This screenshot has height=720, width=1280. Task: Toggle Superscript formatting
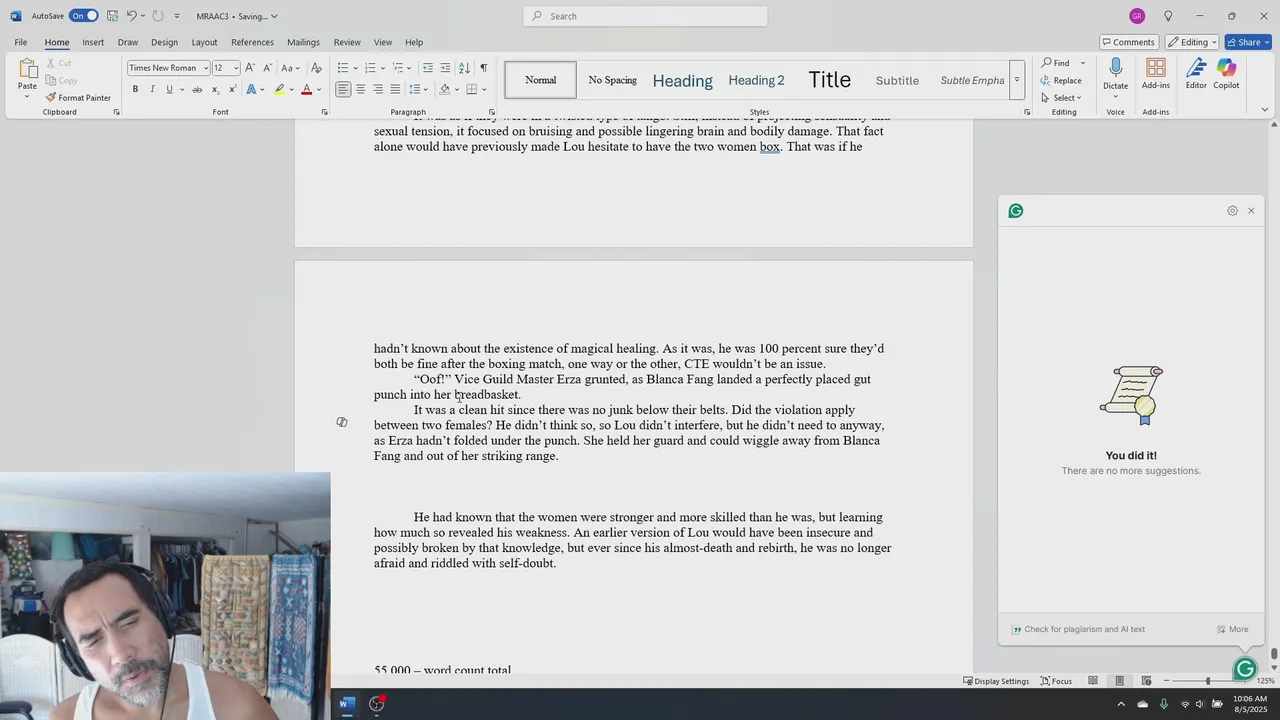tap(232, 90)
